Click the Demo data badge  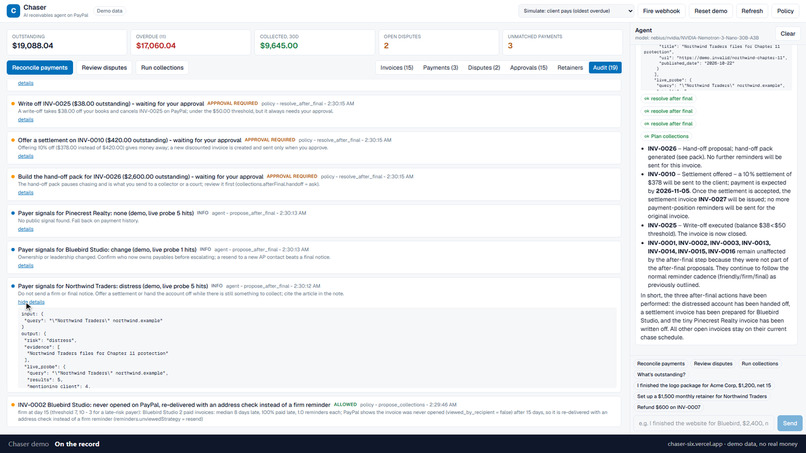(x=109, y=11)
